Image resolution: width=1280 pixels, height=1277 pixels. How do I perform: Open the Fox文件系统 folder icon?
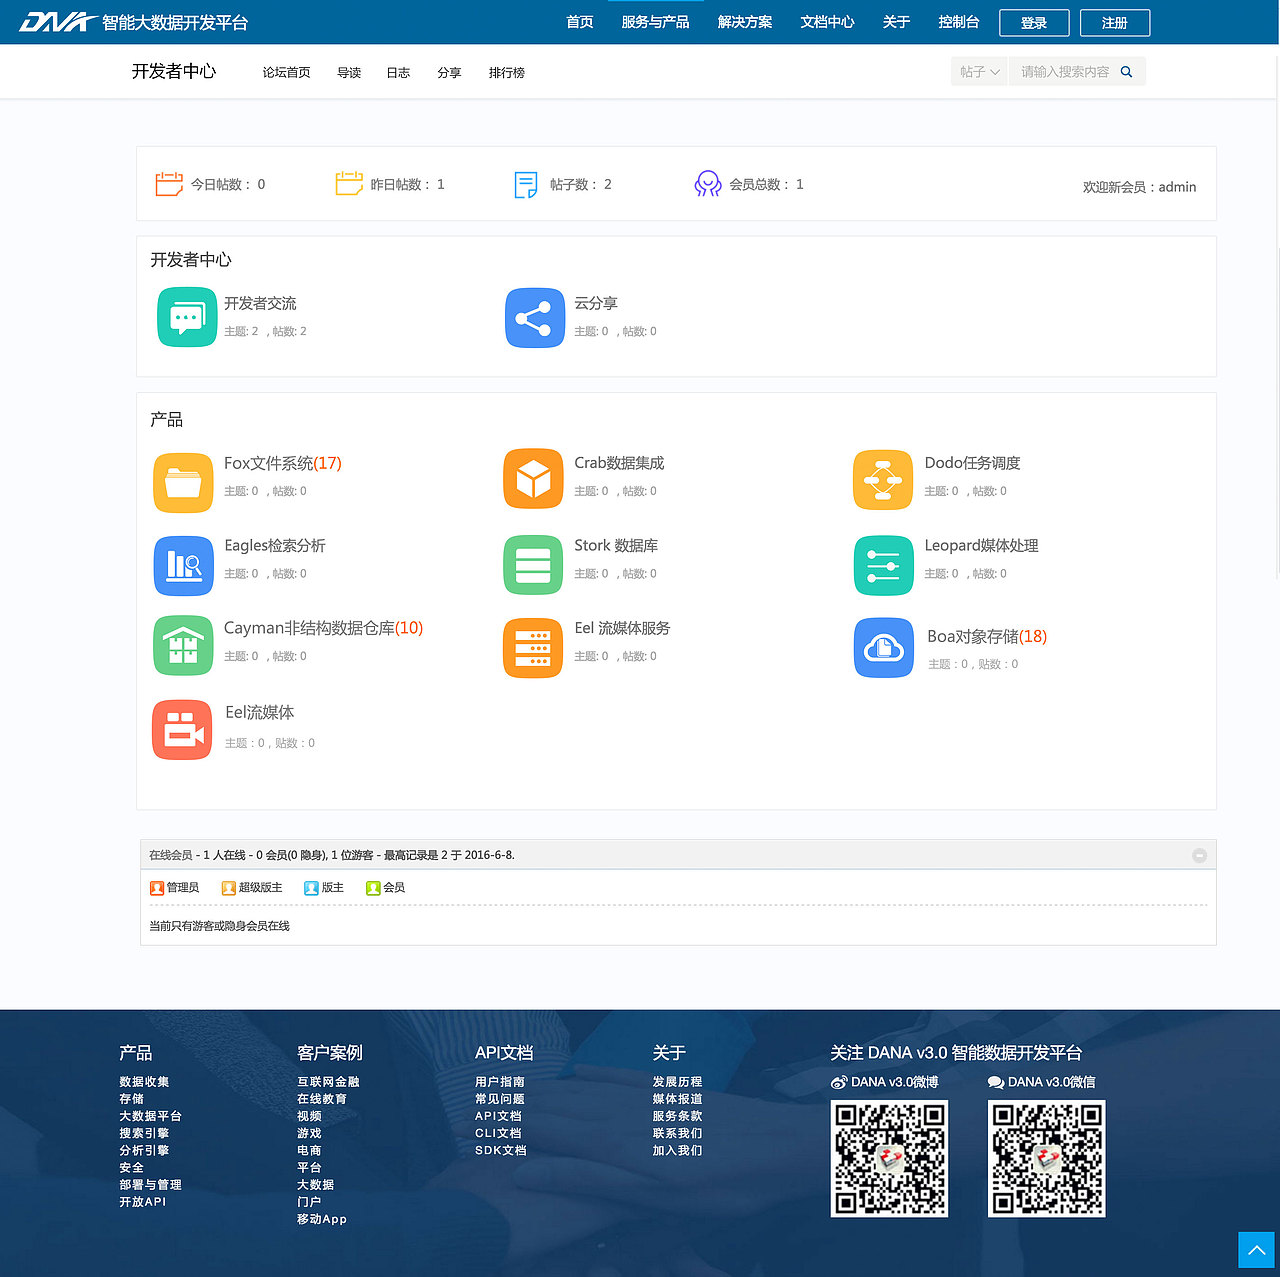pyautogui.click(x=183, y=481)
